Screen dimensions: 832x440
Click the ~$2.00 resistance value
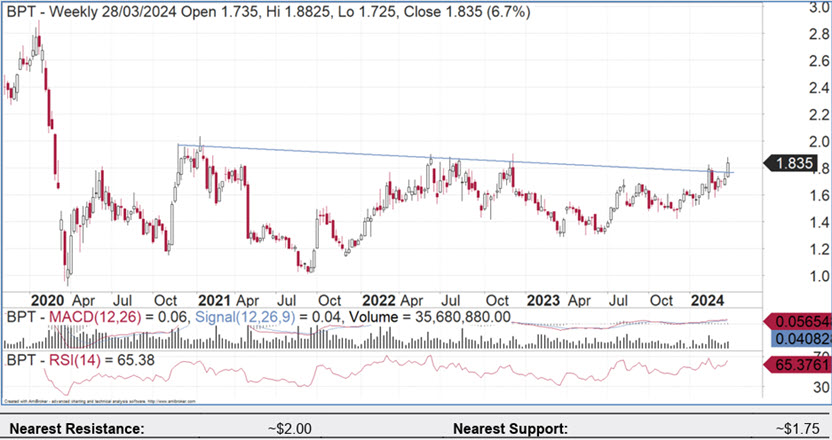[289, 428]
